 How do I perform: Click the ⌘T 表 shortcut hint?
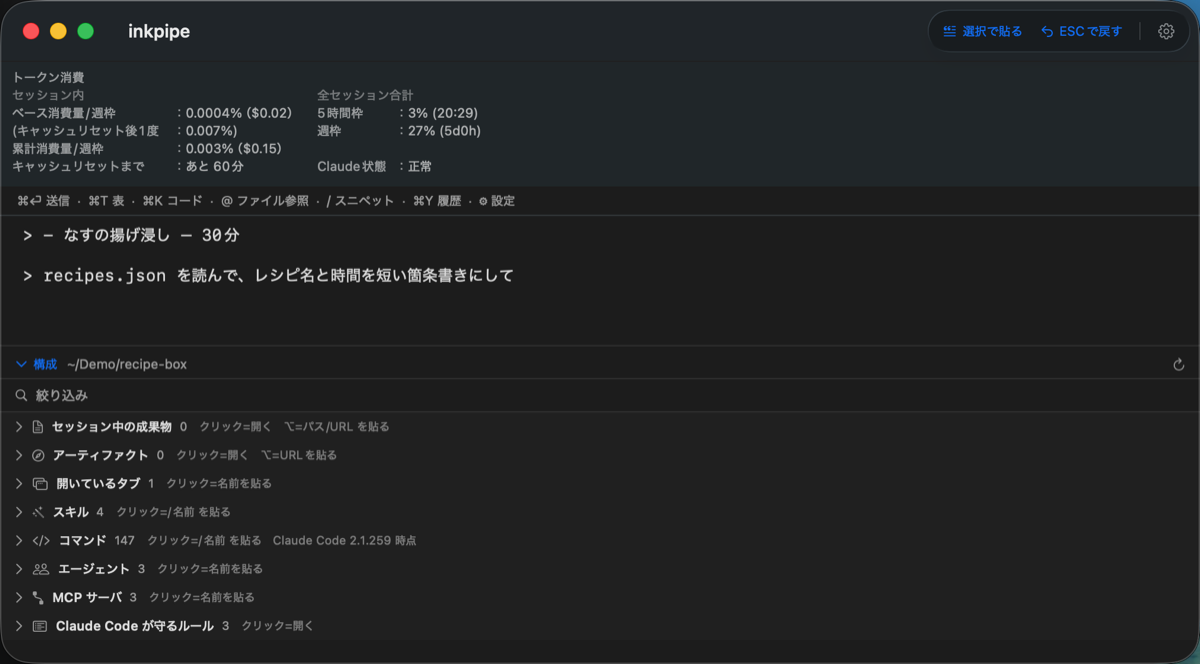107,201
